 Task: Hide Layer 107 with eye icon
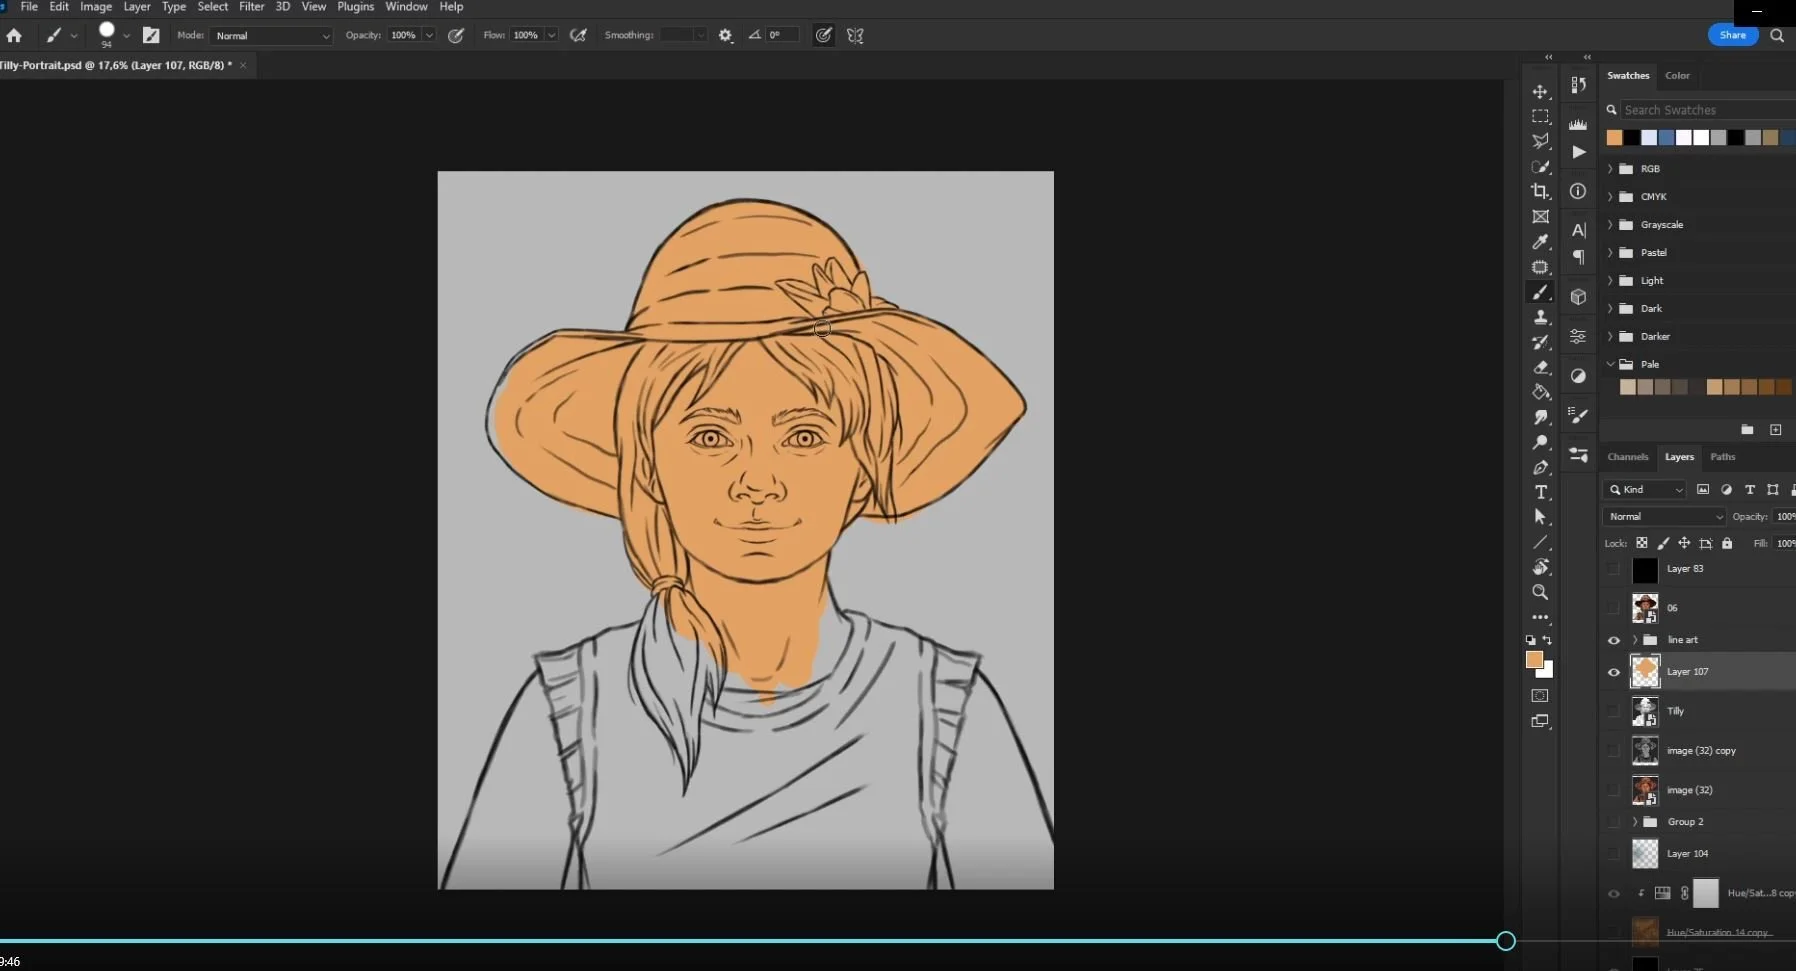click(x=1613, y=672)
